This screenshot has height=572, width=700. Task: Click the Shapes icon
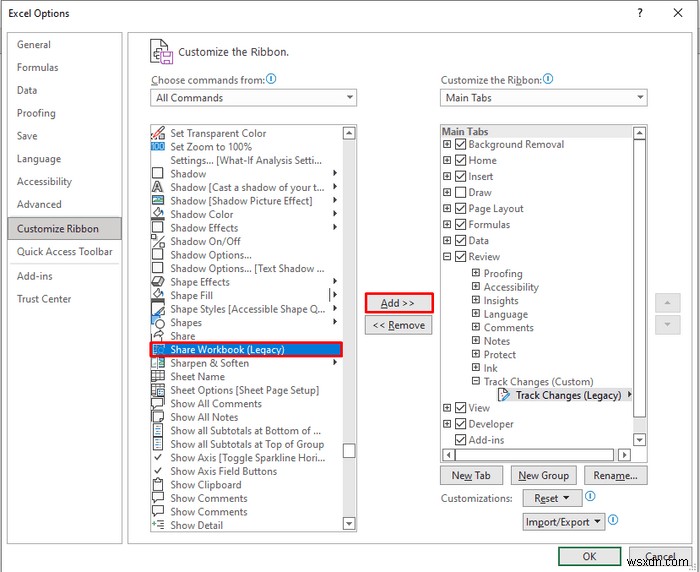point(158,322)
